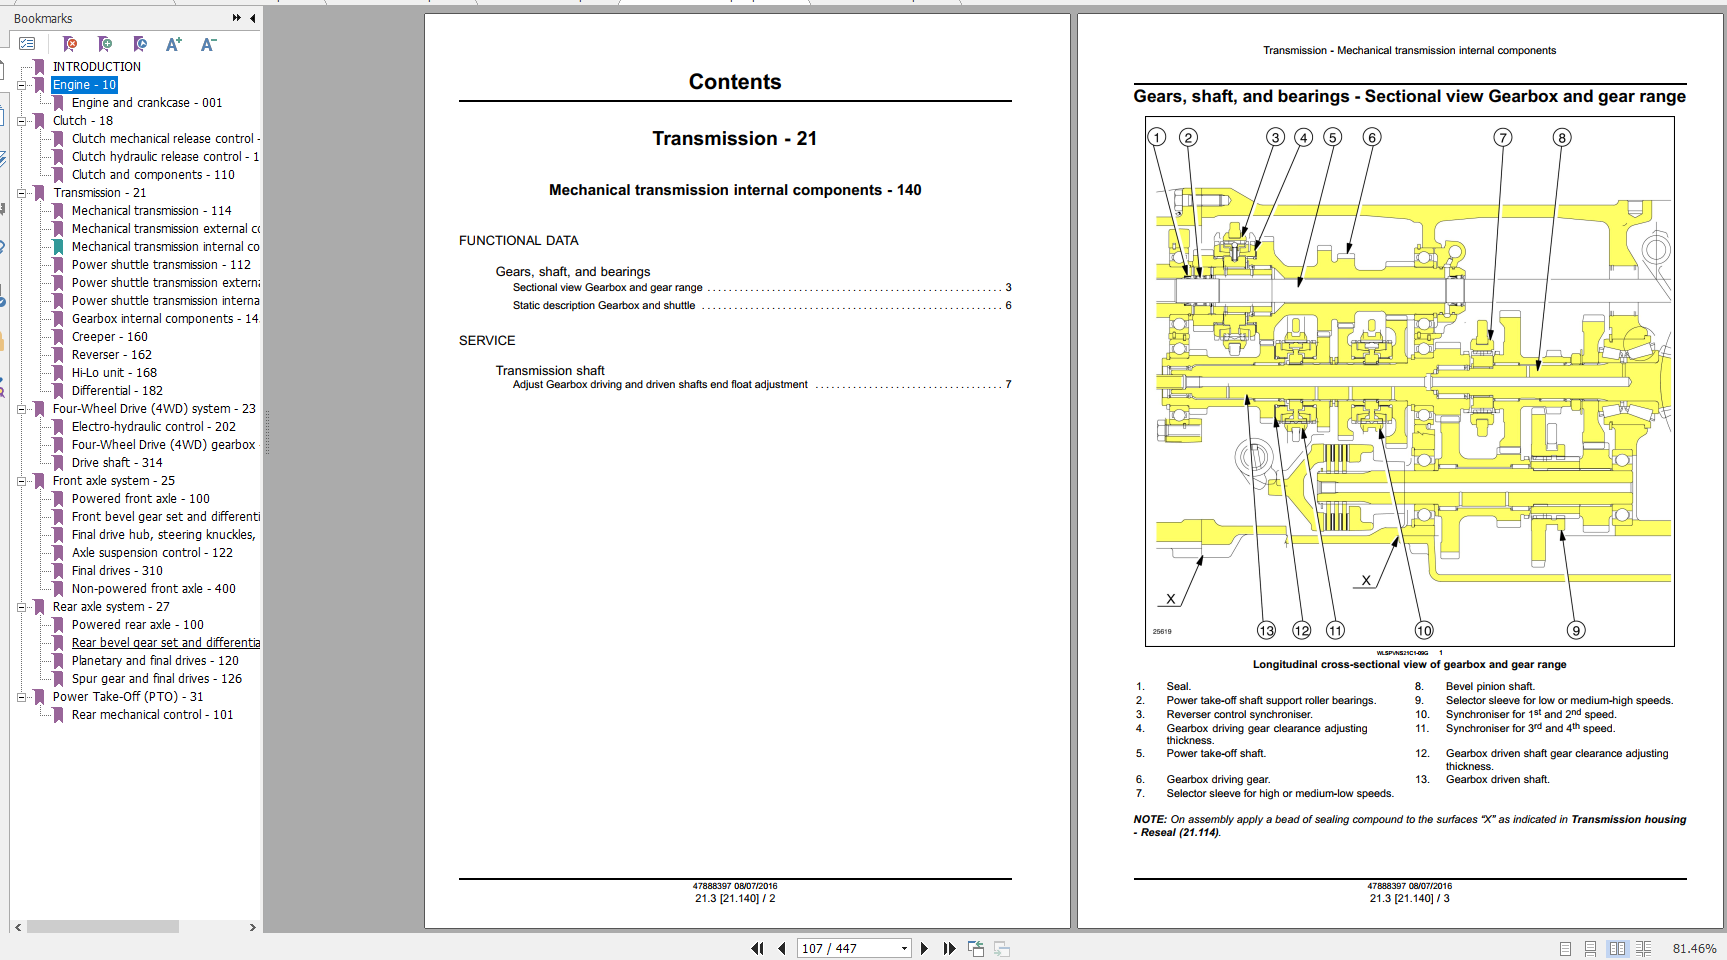Image resolution: width=1727 pixels, height=960 pixels.
Task: Switch to continuous facing layout
Action: [x=1643, y=948]
